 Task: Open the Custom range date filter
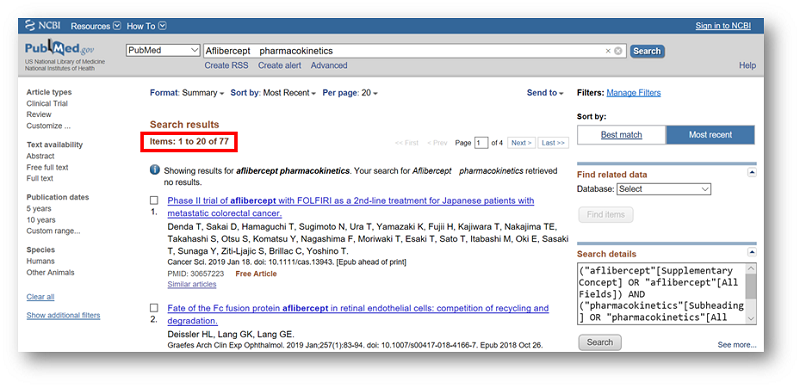[x=54, y=231]
